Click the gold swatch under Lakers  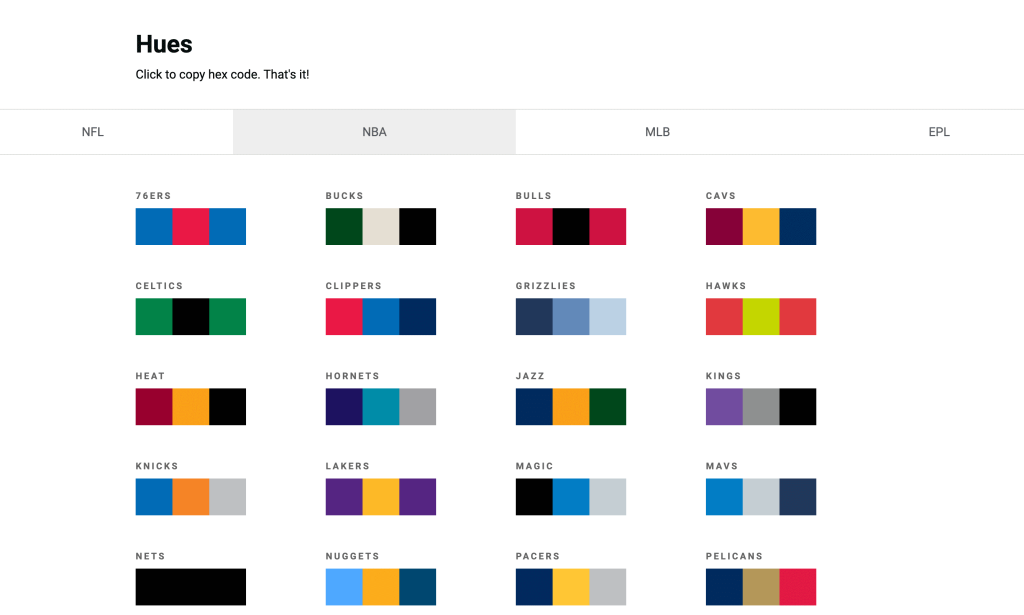(381, 497)
